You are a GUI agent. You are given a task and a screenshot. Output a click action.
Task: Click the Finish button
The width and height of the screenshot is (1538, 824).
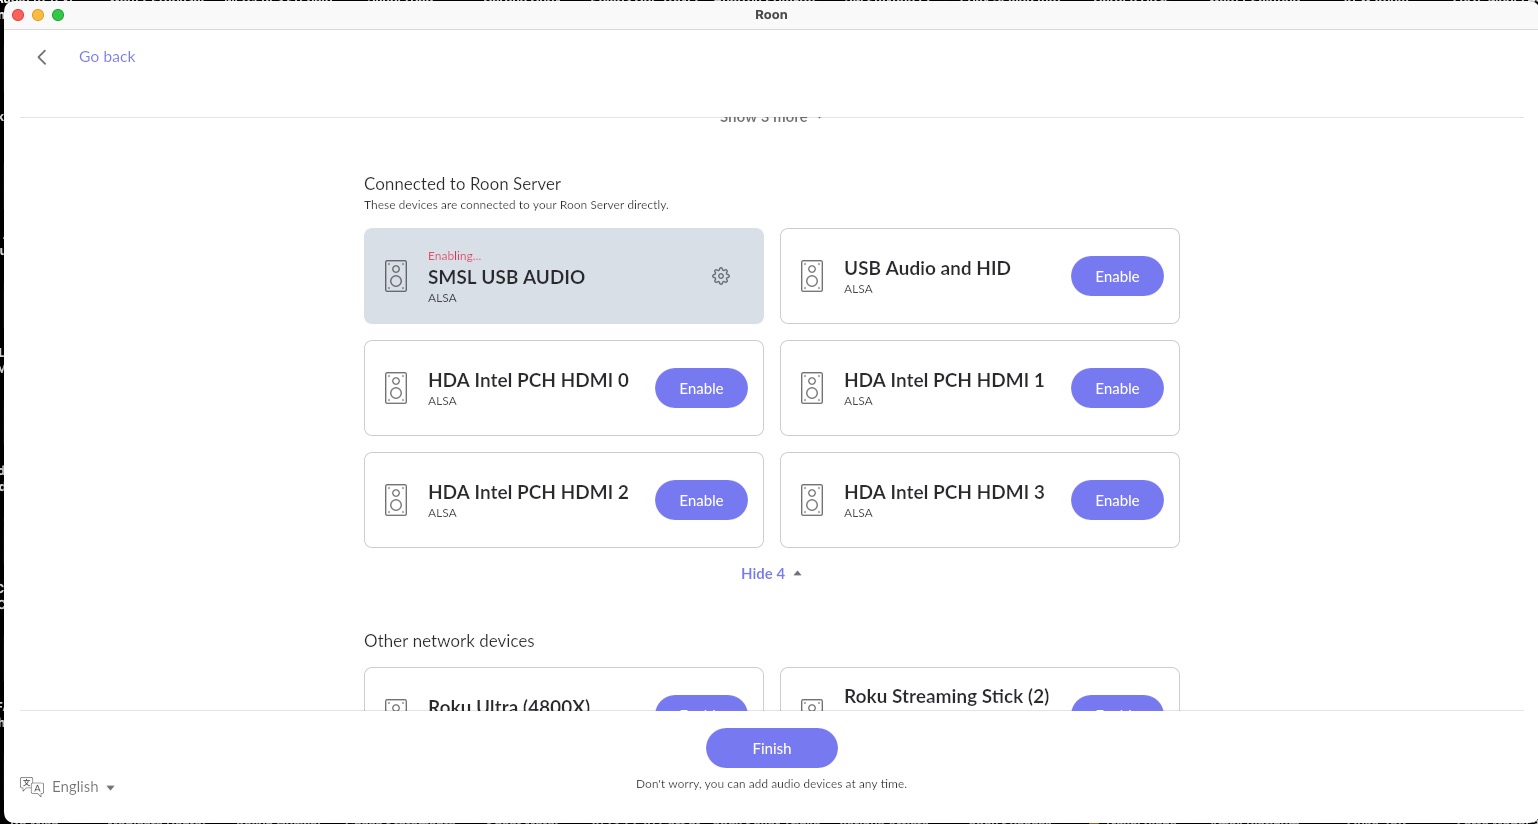coord(772,748)
